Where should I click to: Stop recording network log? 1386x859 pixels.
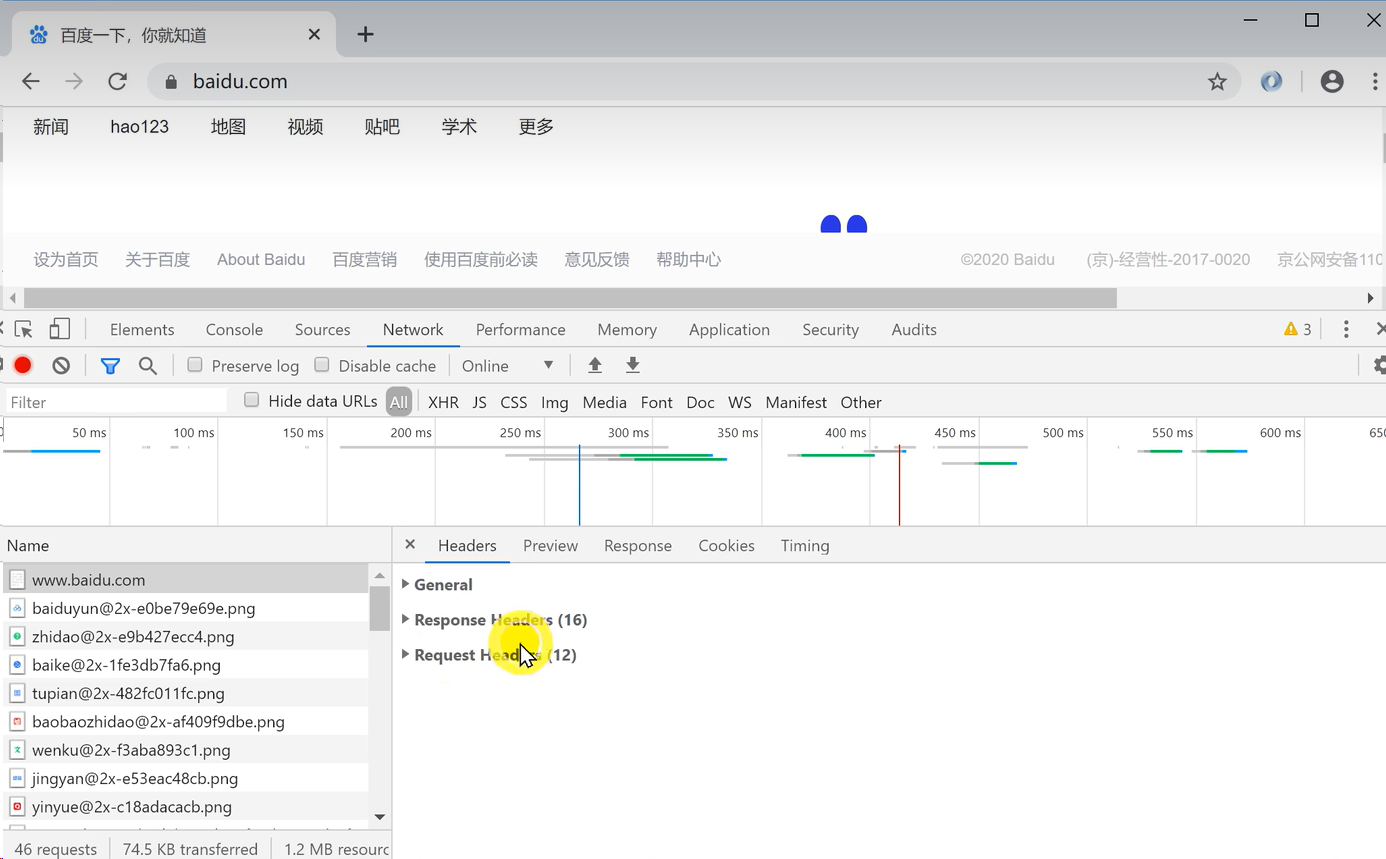pos(23,366)
